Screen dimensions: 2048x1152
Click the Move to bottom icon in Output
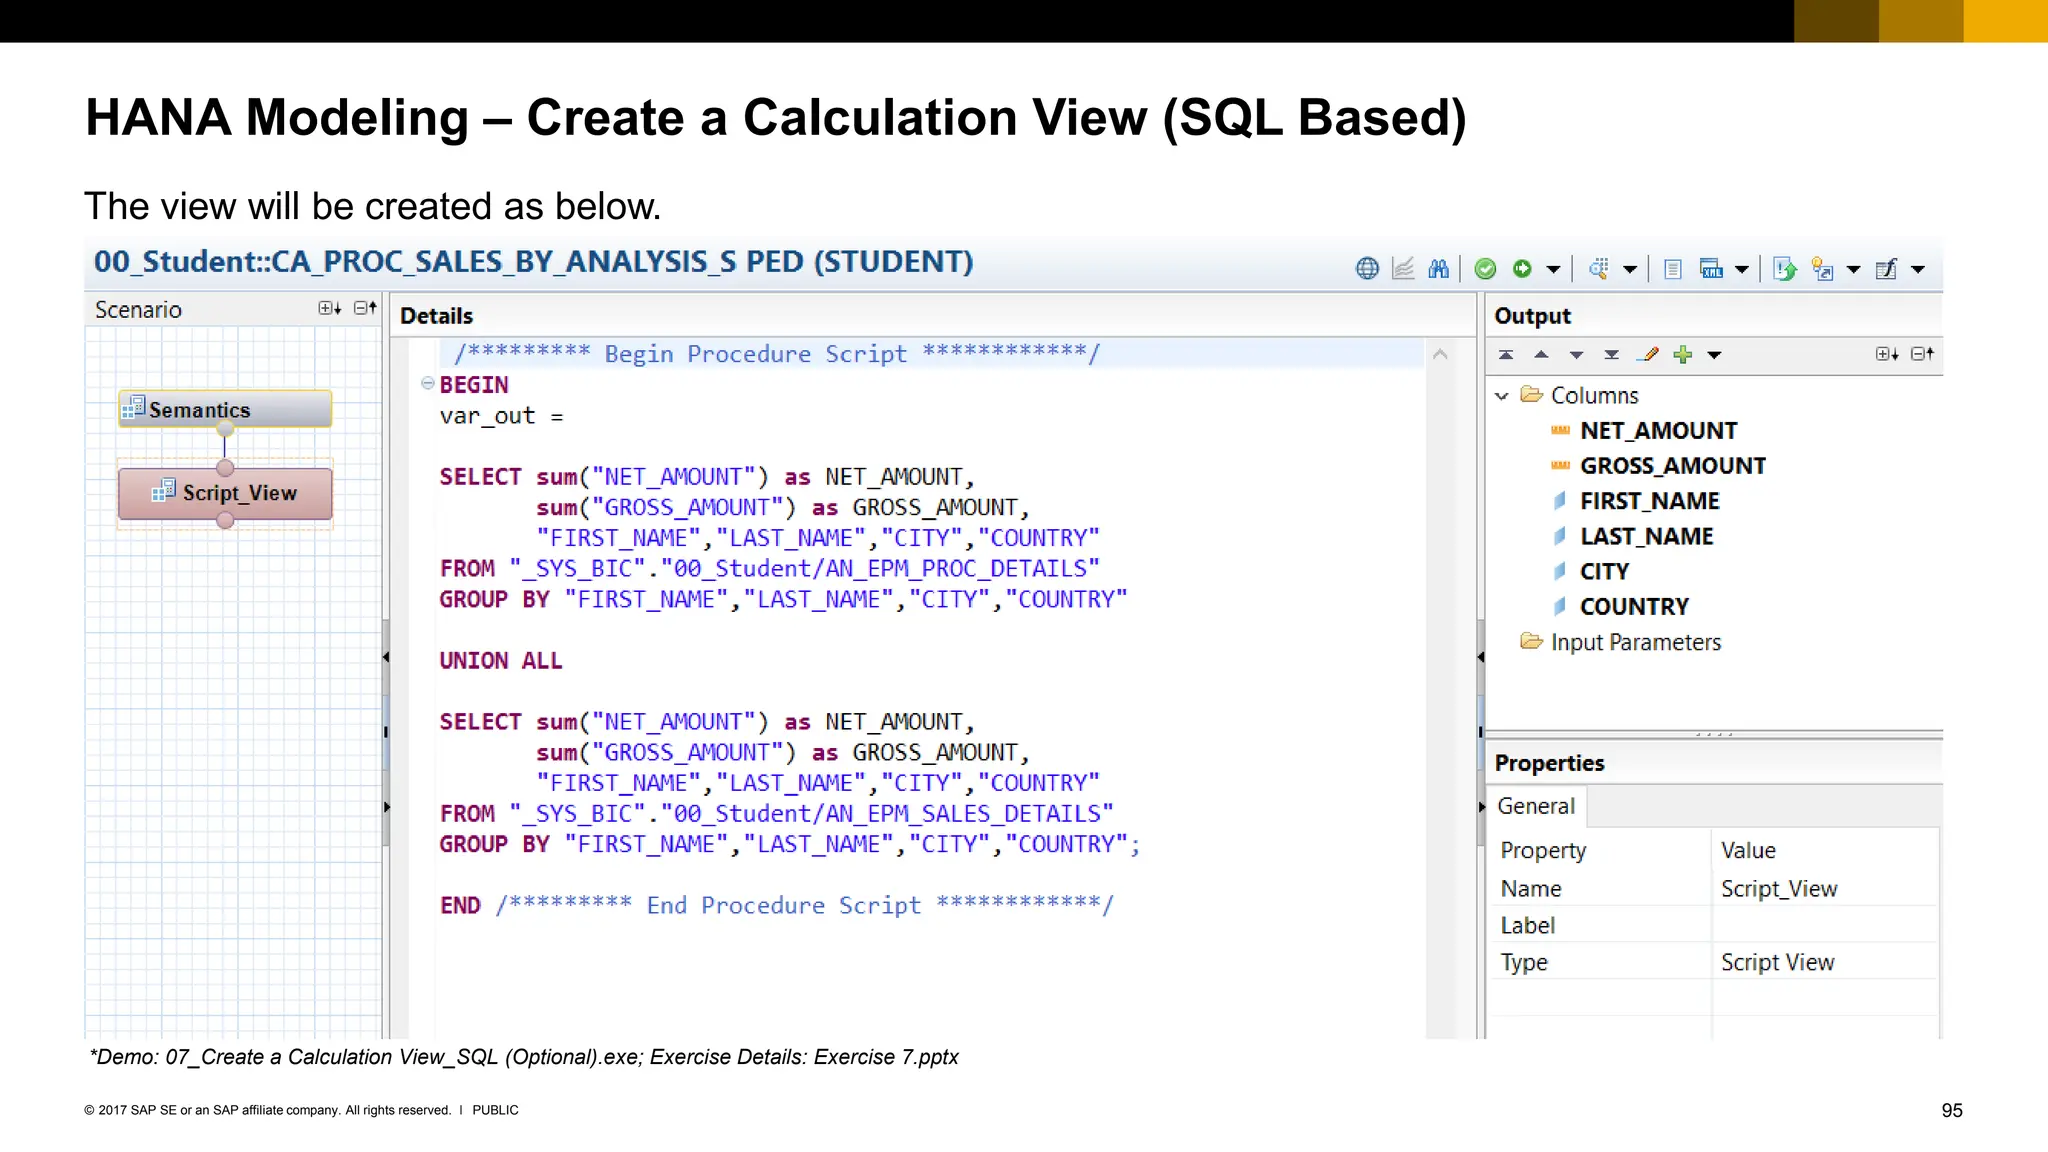coord(1611,355)
